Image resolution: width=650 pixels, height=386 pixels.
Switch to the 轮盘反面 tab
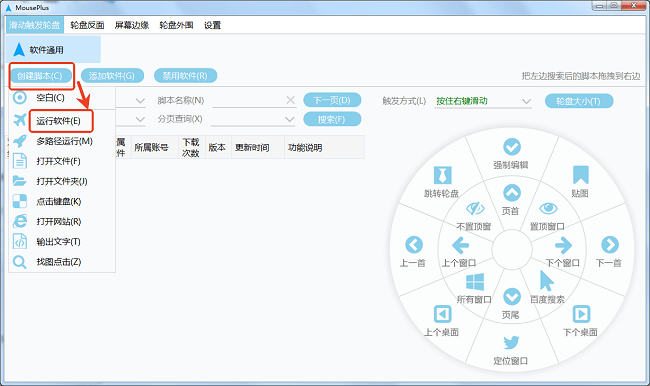pos(87,25)
